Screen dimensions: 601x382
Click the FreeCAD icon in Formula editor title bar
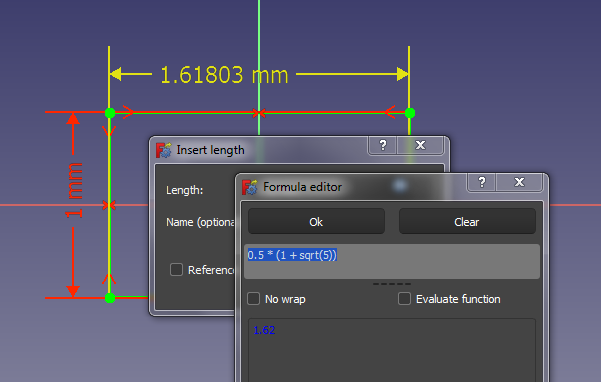[250, 187]
